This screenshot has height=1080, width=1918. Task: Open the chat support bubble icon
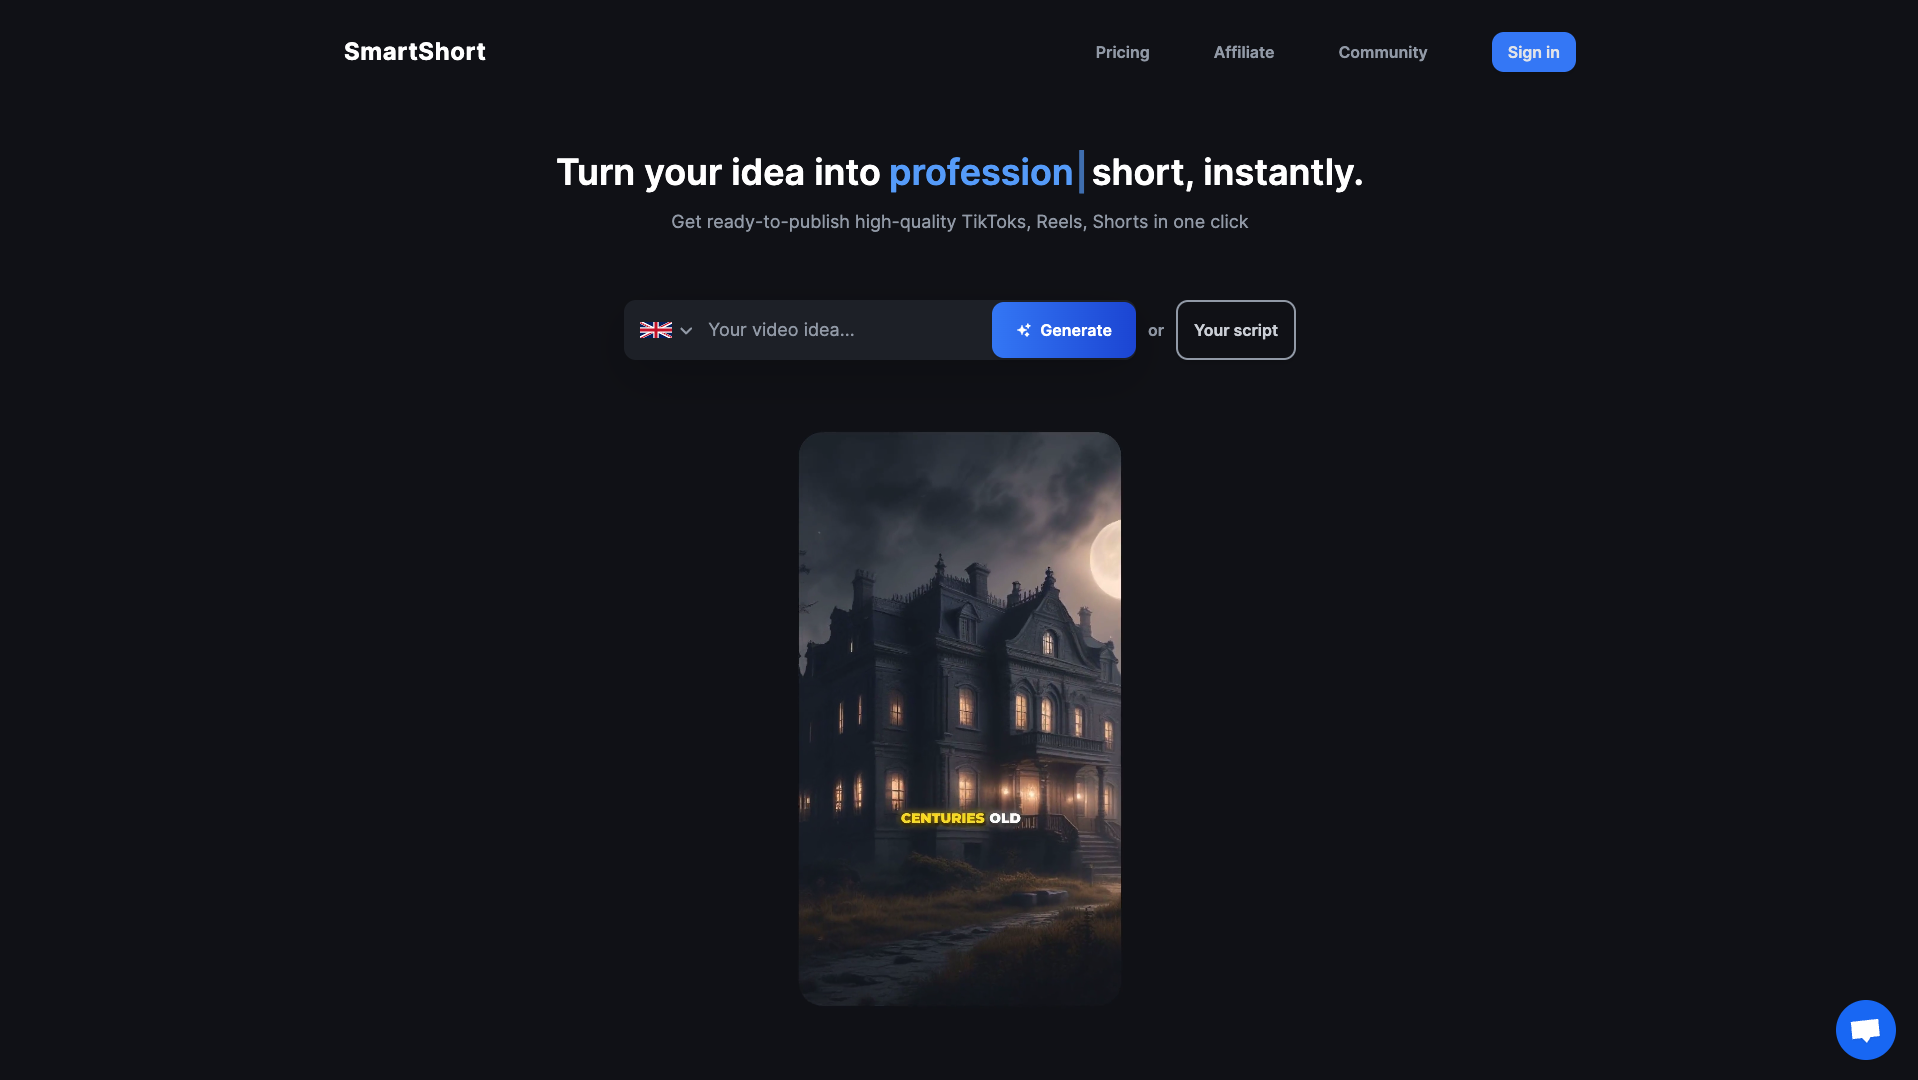(1865, 1029)
